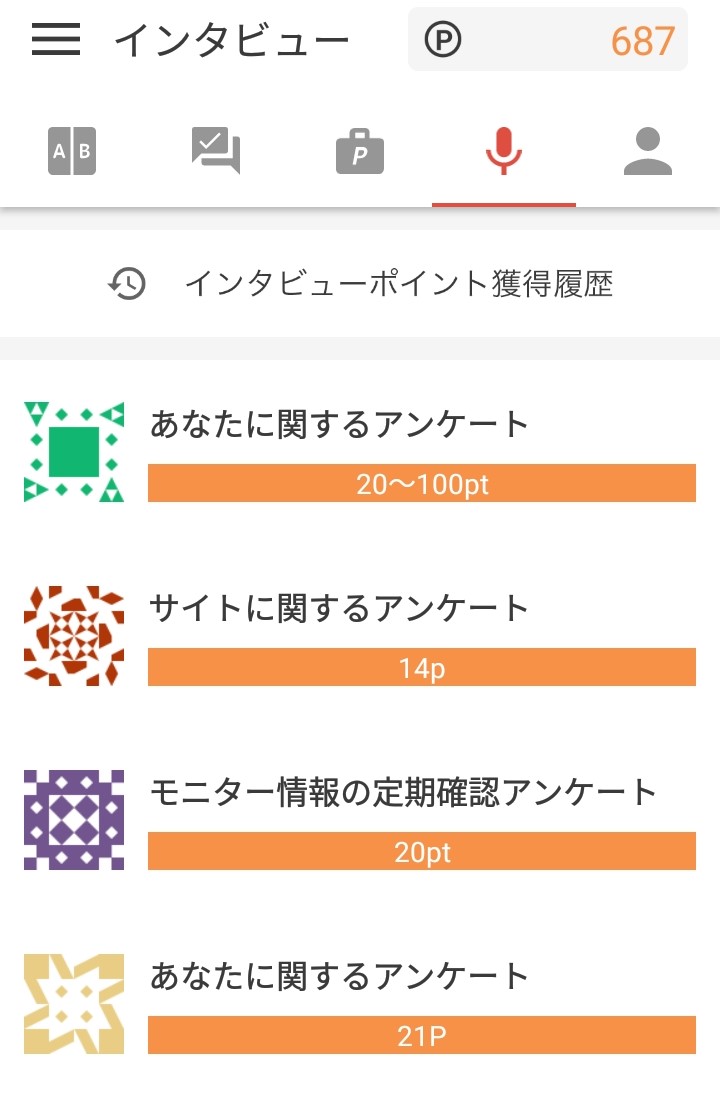Click the history clock icon

pyautogui.click(x=128, y=285)
